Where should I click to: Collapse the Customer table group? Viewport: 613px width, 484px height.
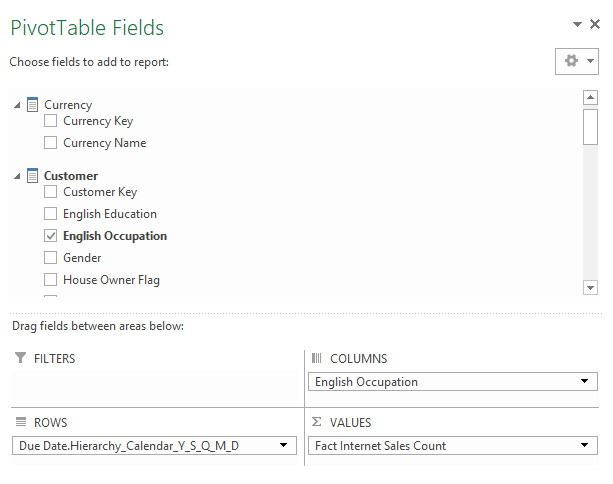[17, 176]
